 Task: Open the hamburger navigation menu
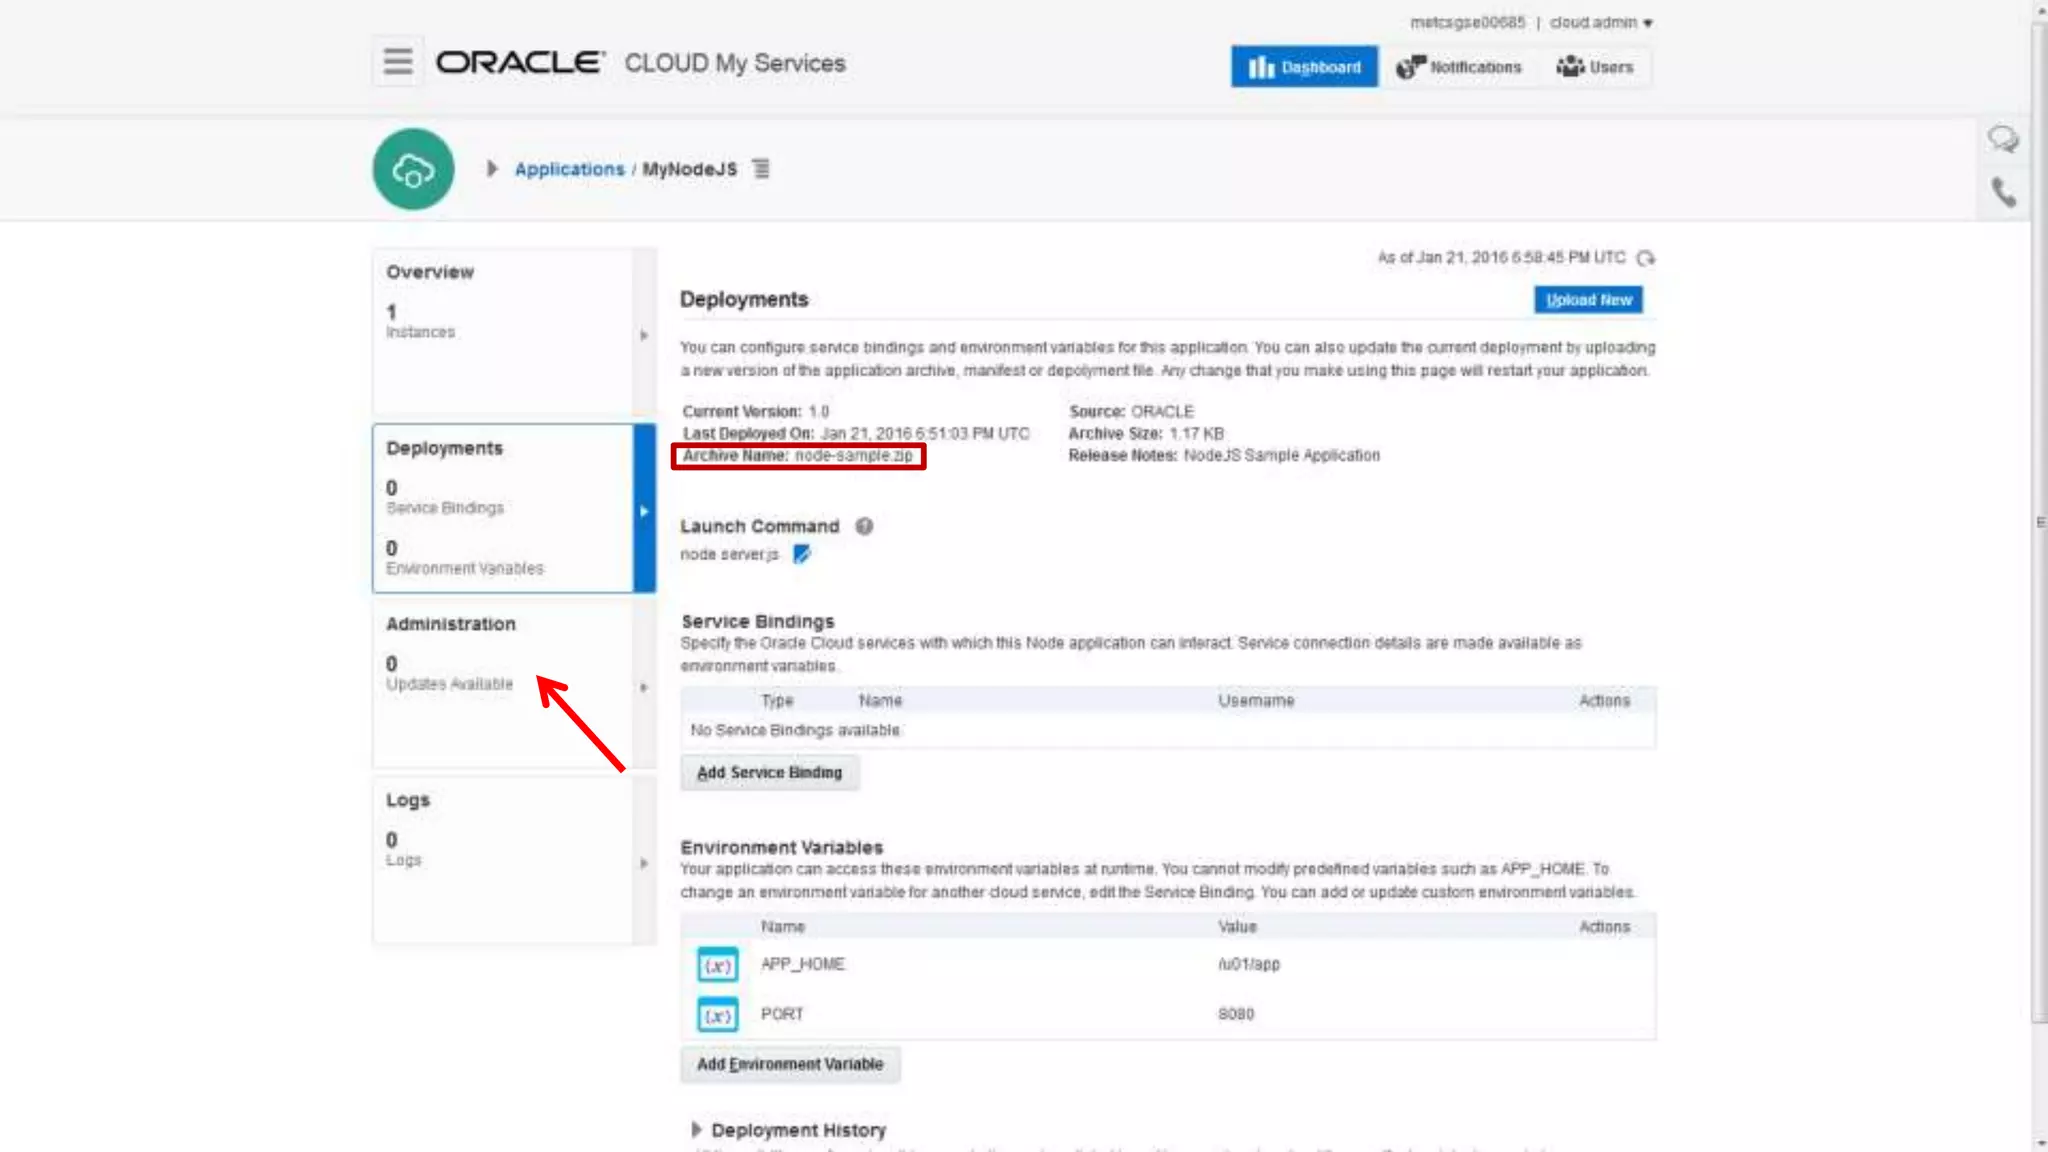click(397, 62)
